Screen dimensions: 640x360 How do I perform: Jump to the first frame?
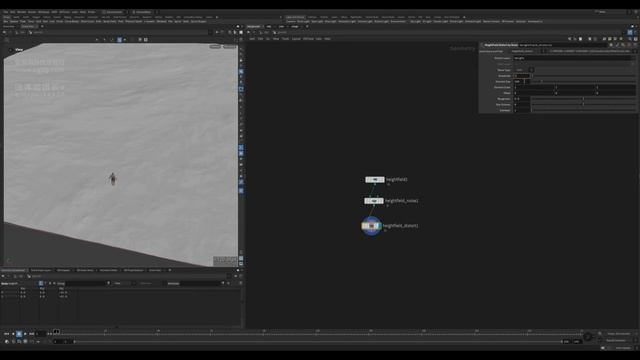click(x=6, y=333)
